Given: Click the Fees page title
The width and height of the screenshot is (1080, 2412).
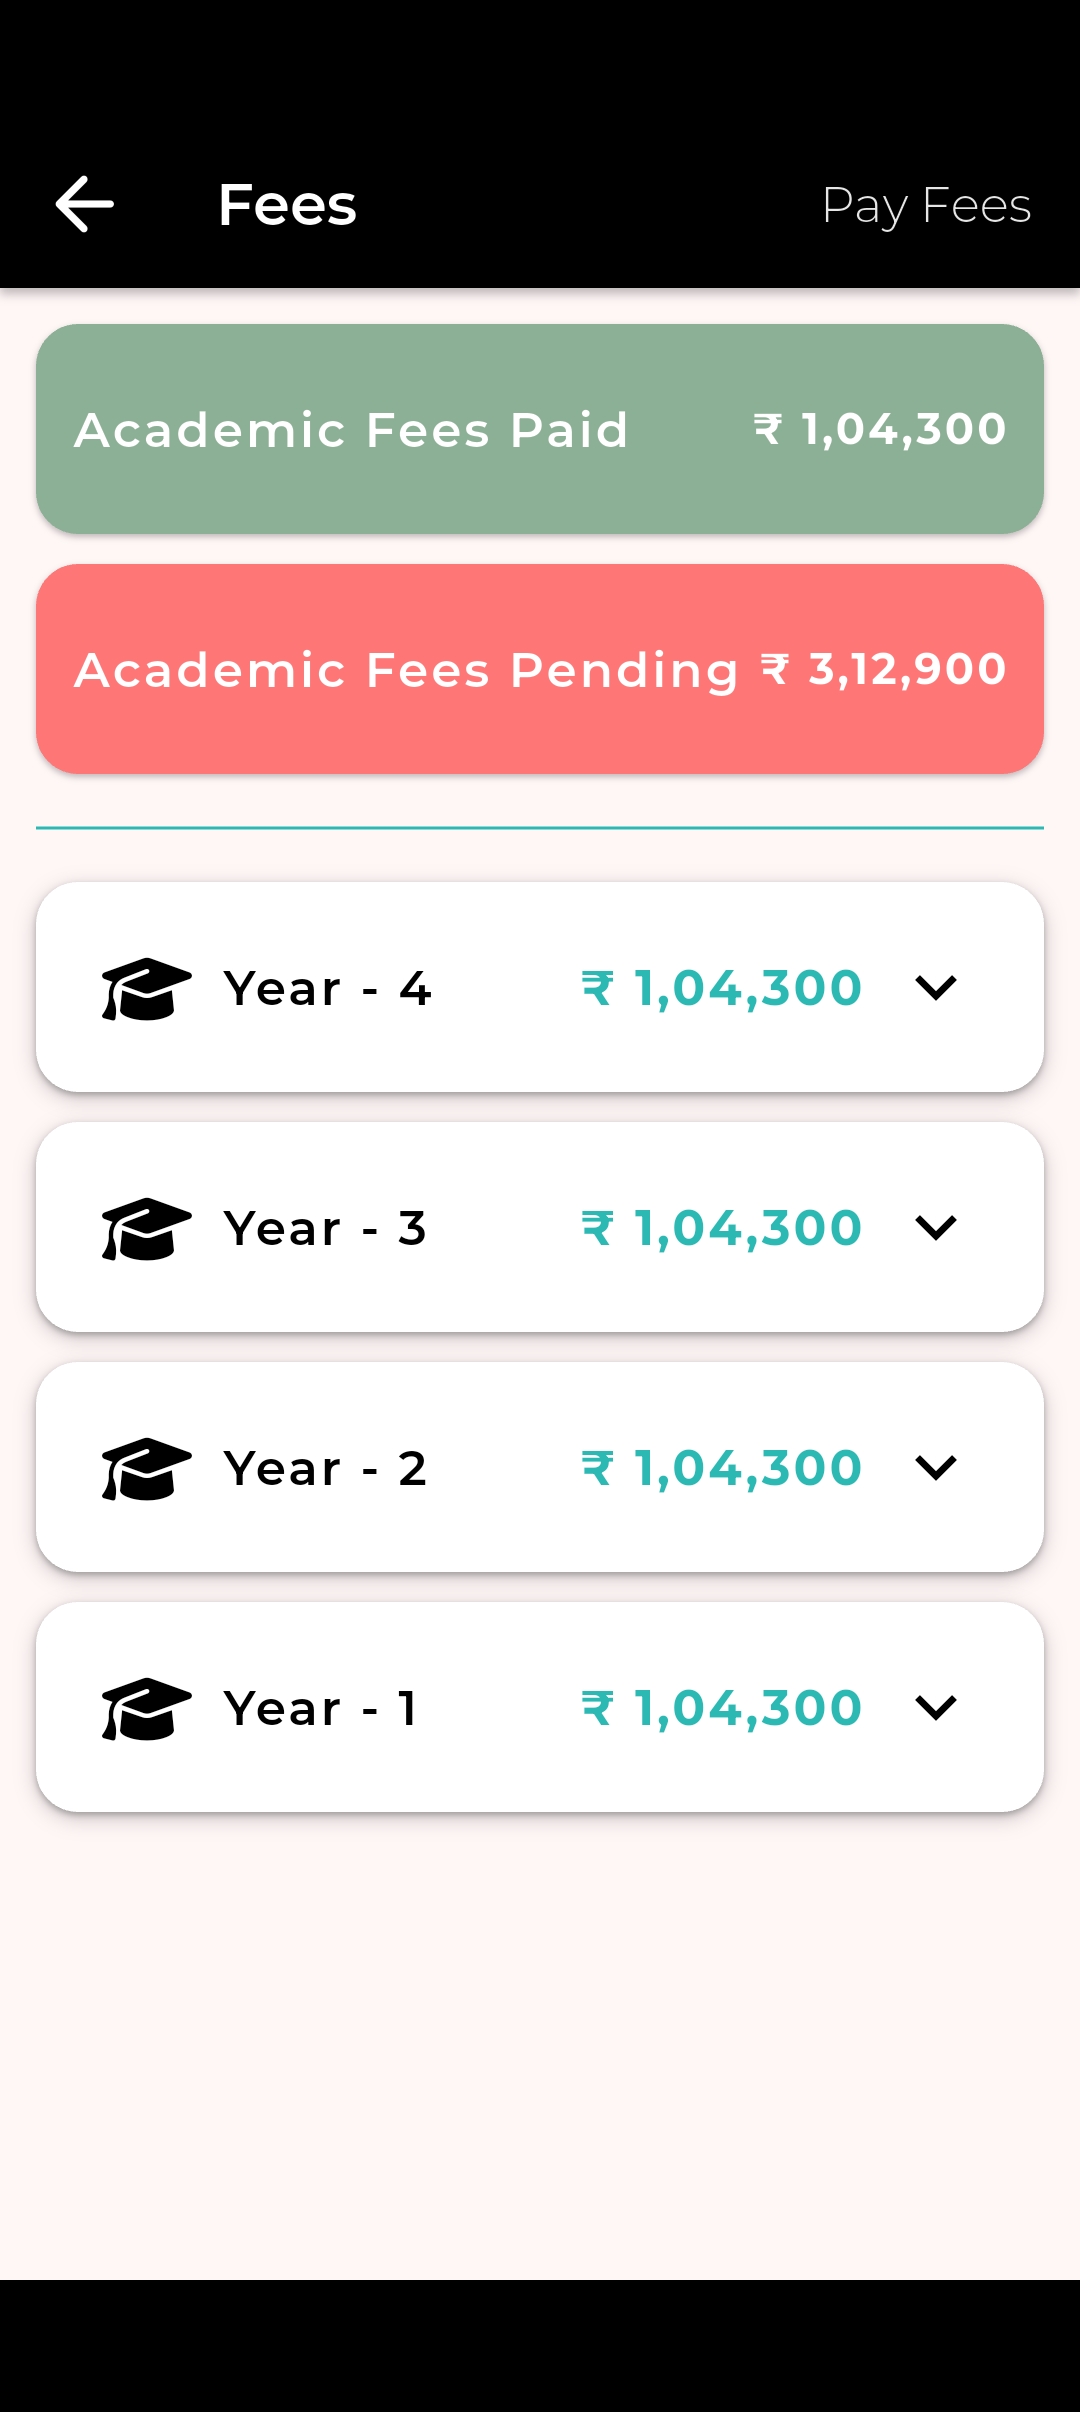Looking at the screenshot, I should pyautogui.click(x=287, y=205).
